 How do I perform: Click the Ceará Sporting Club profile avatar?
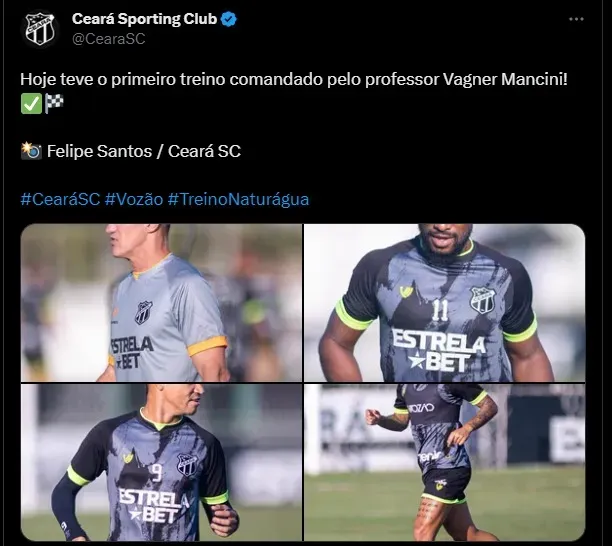coord(39,29)
